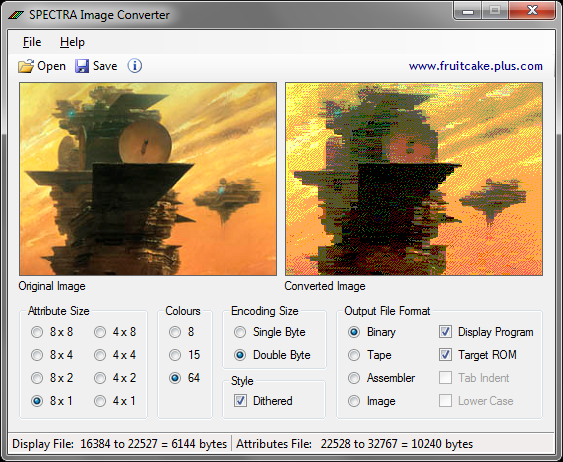
Task: Click the Open folder icon
Action: 26,66
